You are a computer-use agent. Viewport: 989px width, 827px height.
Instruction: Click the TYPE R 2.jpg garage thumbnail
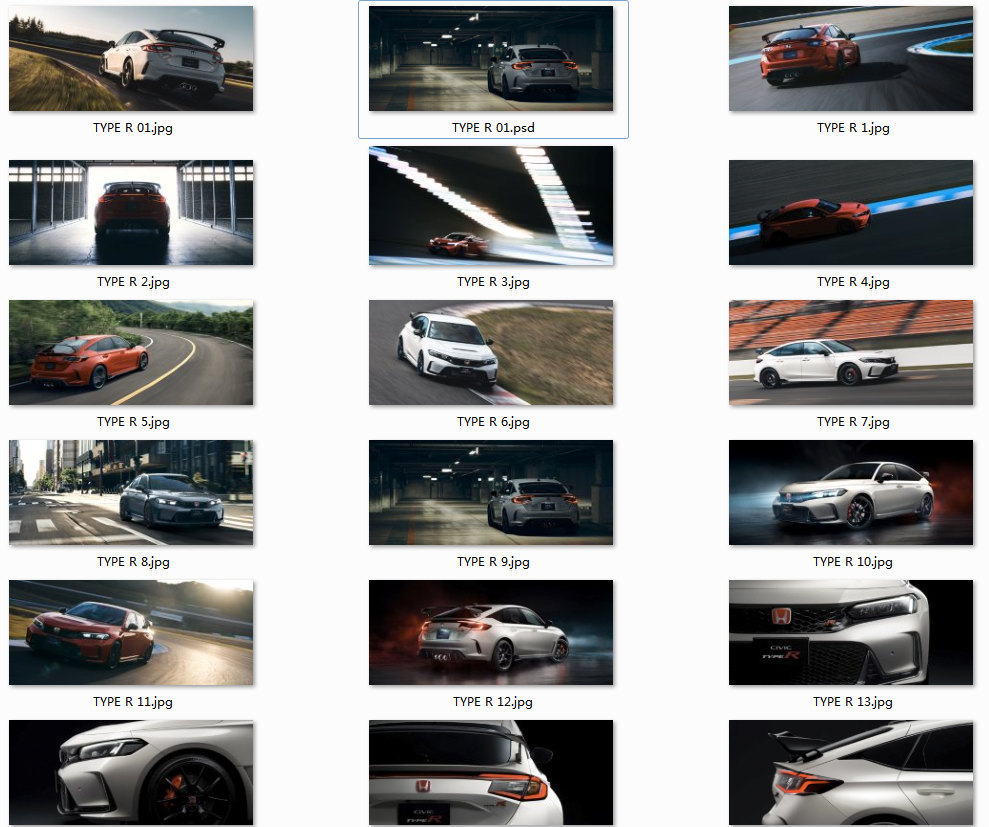pyautogui.click(x=131, y=212)
